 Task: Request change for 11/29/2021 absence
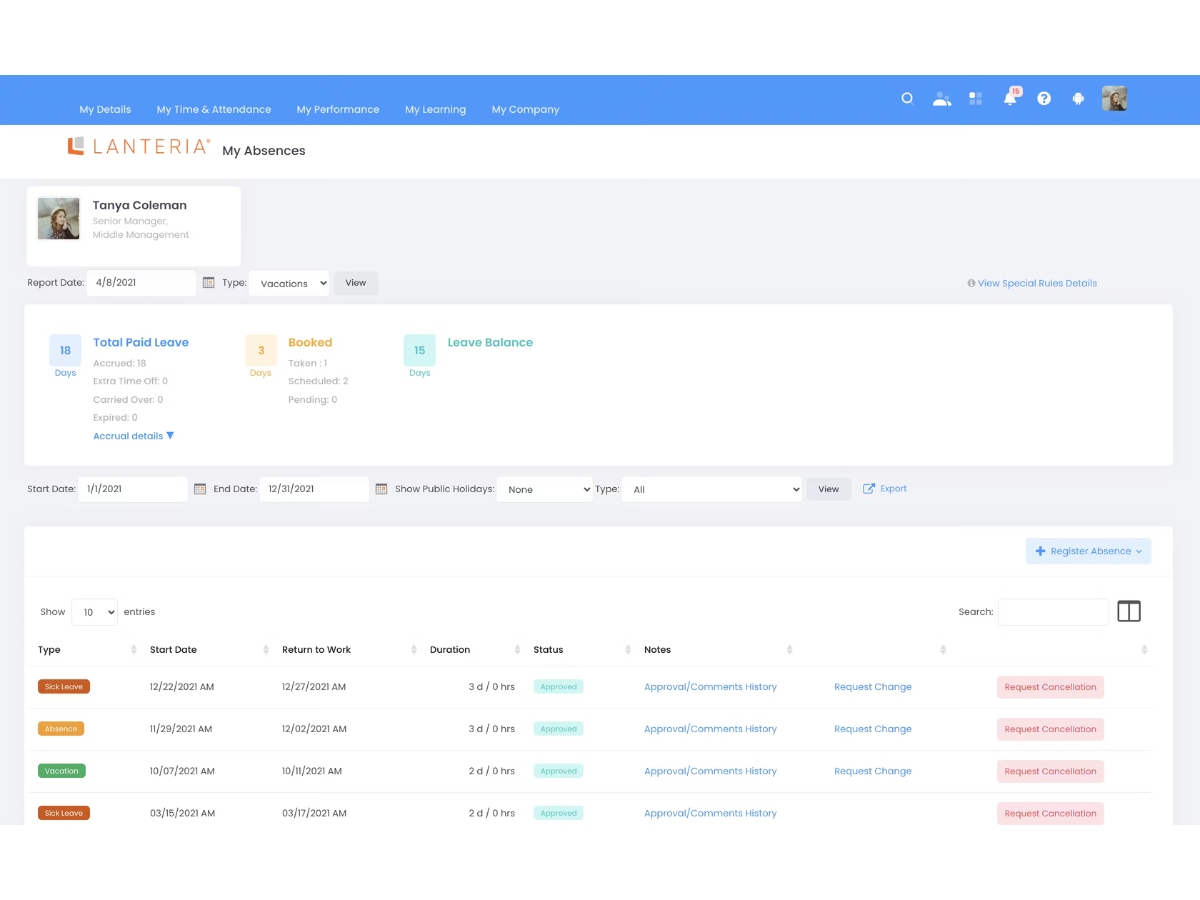click(873, 729)
